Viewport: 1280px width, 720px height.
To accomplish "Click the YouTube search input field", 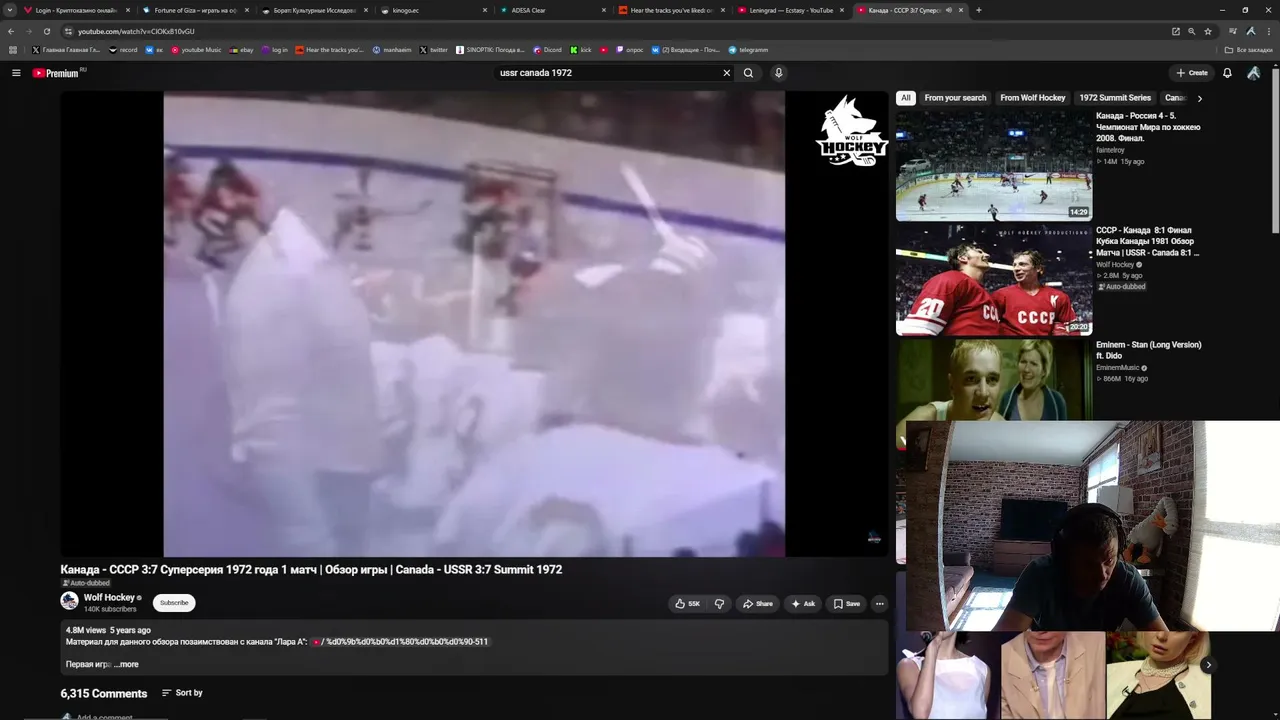I will point(607,73).
